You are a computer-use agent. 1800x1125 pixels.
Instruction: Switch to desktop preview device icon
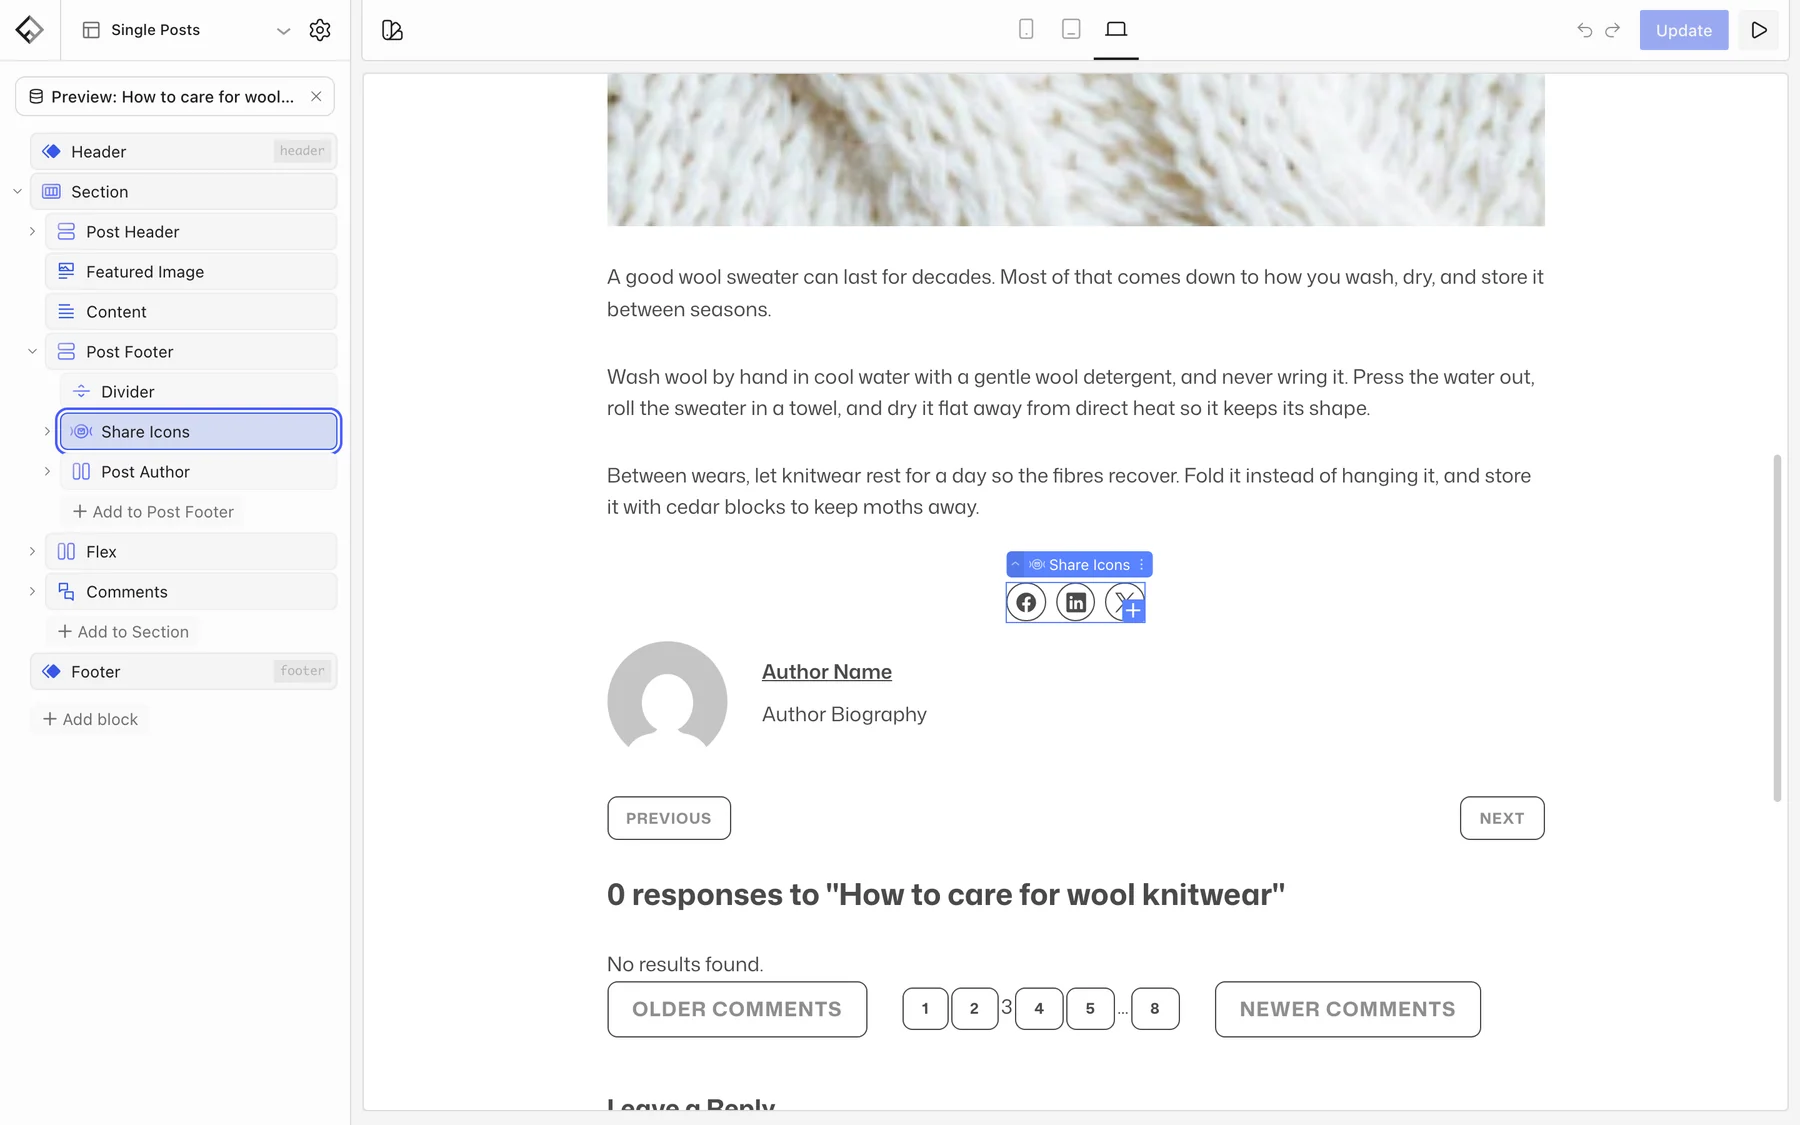[1116, 29]
